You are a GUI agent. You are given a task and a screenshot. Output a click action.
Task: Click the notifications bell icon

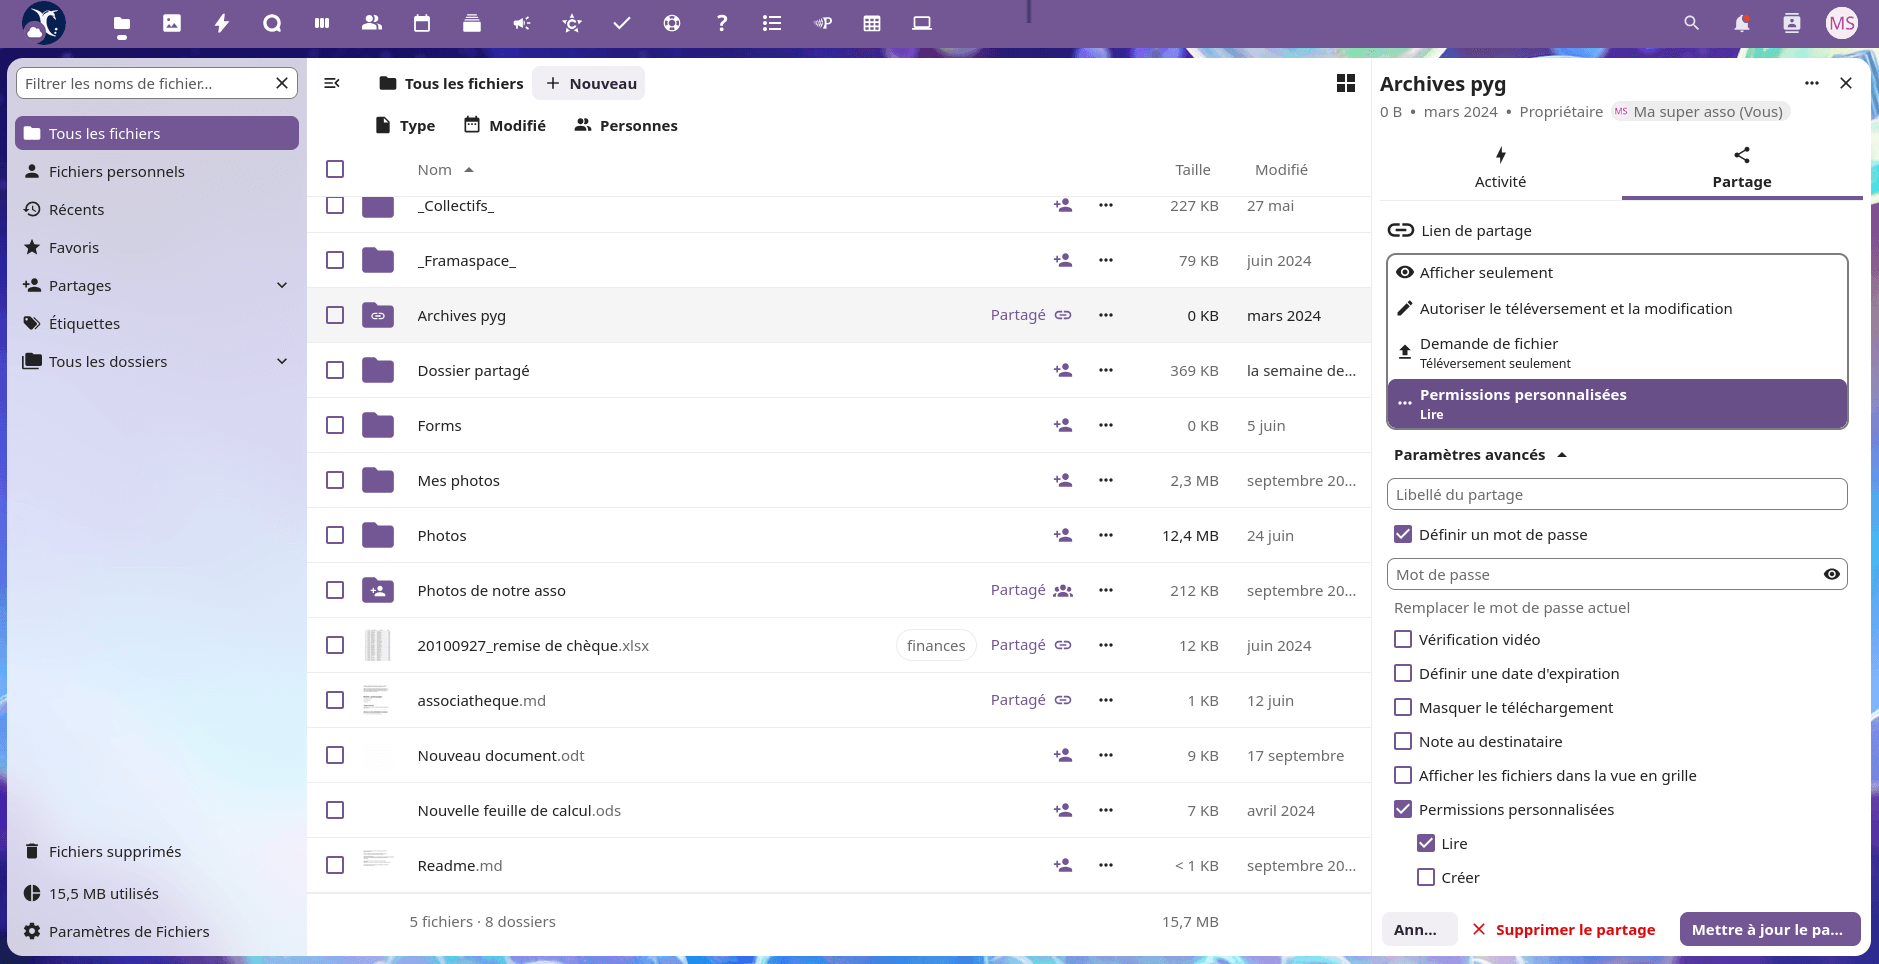(x=1741, y=23)
